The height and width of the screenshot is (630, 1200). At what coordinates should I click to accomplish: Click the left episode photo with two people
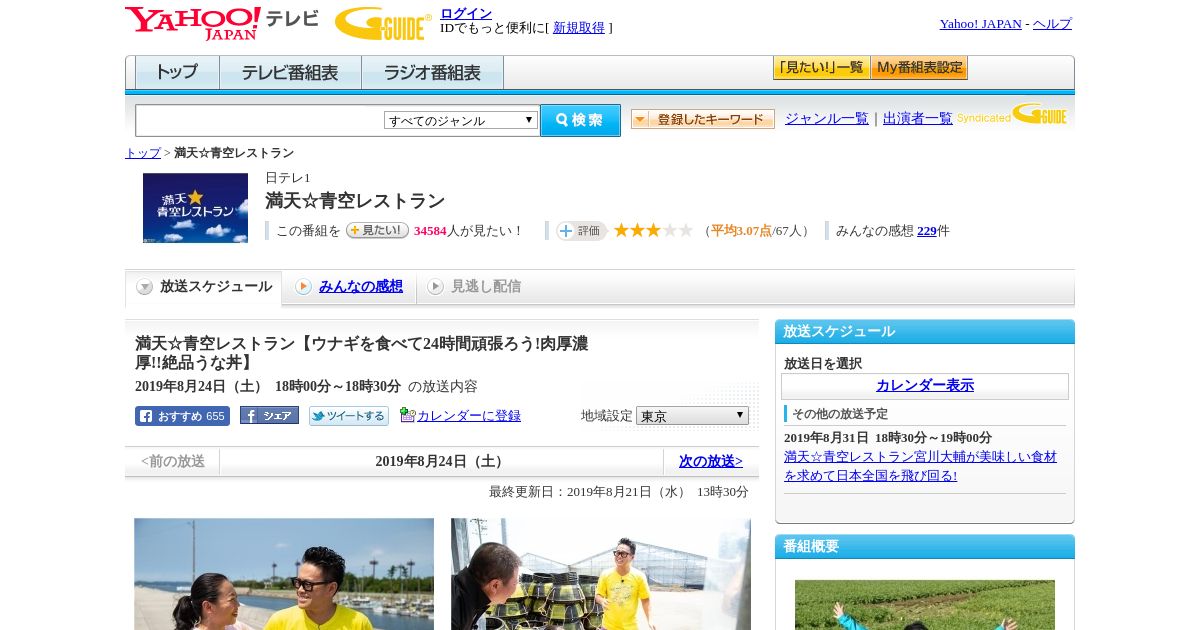[284, 574]
